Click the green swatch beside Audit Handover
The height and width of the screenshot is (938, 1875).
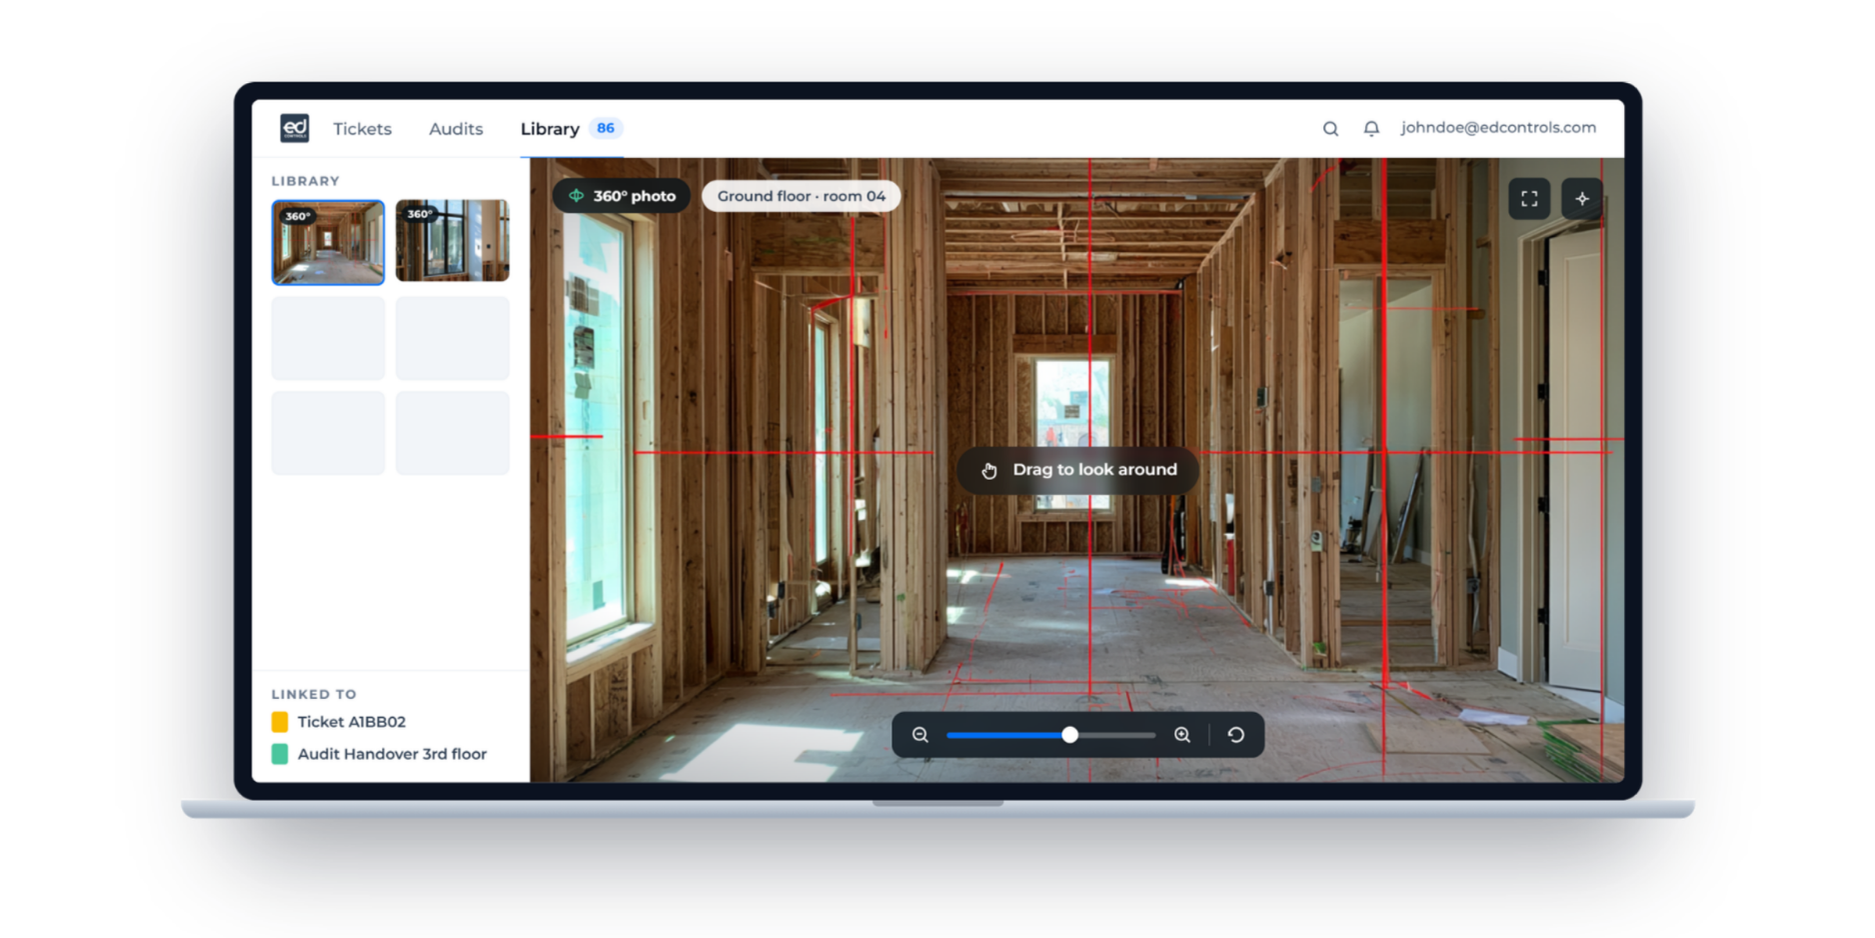click(280, 754)
